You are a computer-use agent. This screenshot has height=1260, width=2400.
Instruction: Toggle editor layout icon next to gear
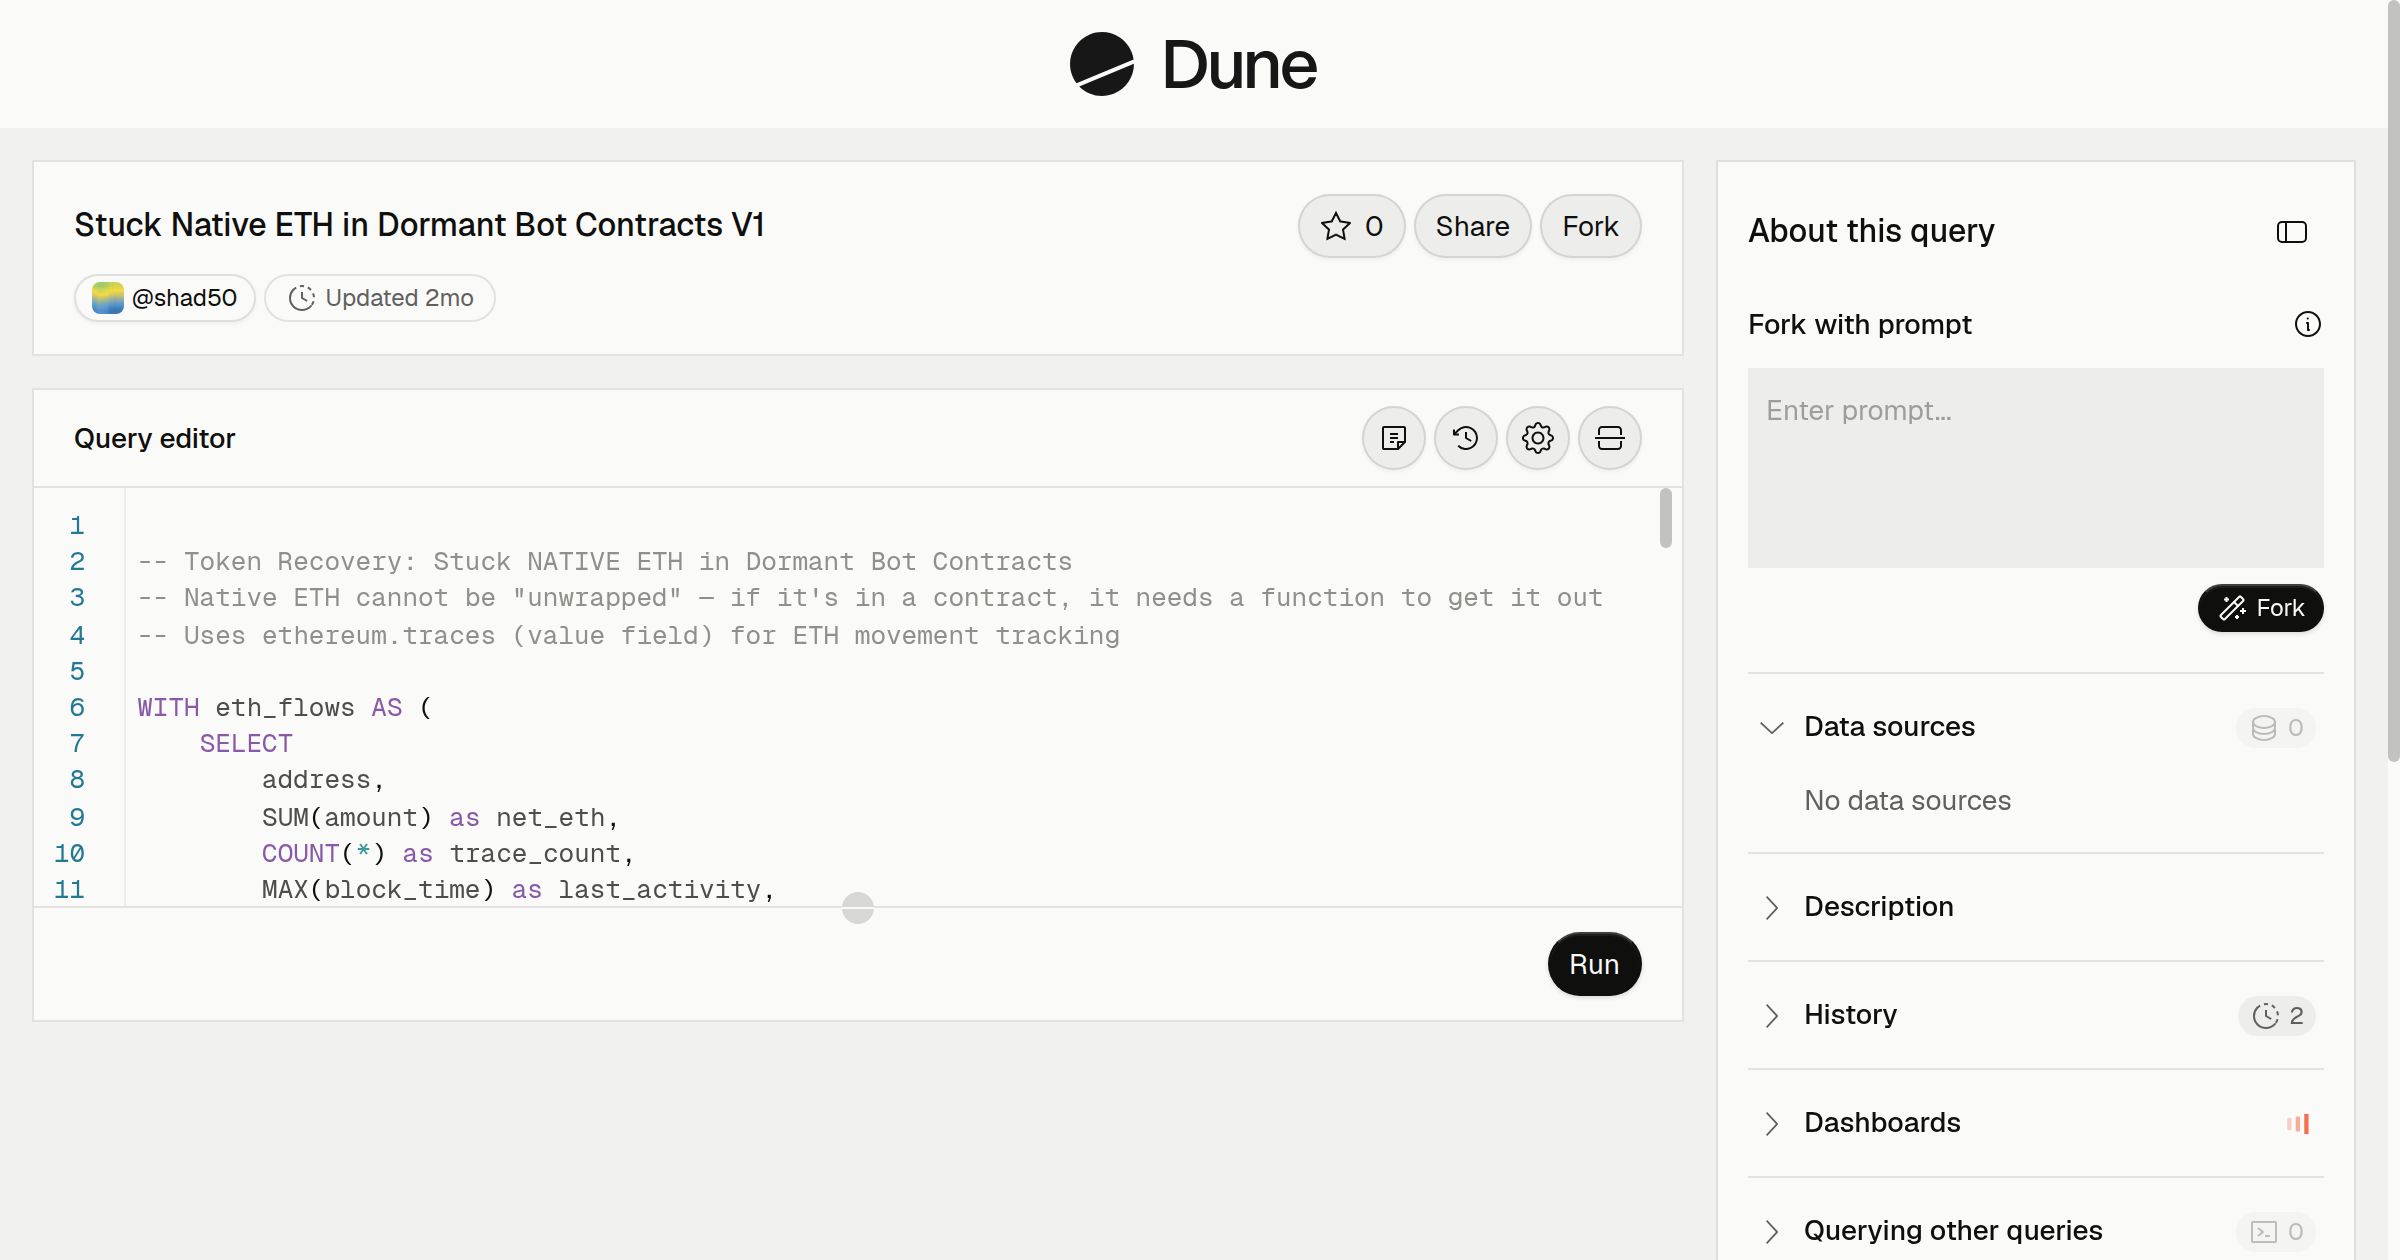tap(1609, 438)
